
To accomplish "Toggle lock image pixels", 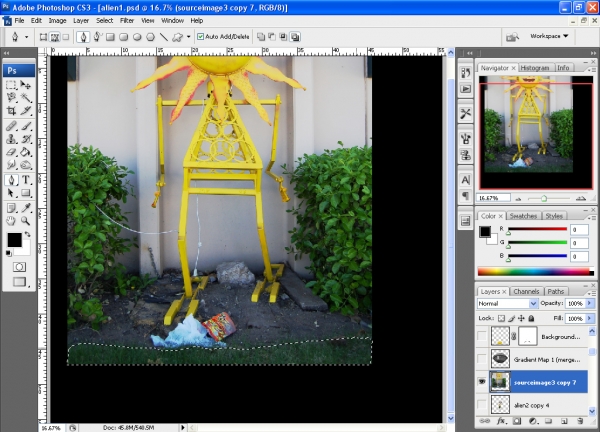I will 511,318.
